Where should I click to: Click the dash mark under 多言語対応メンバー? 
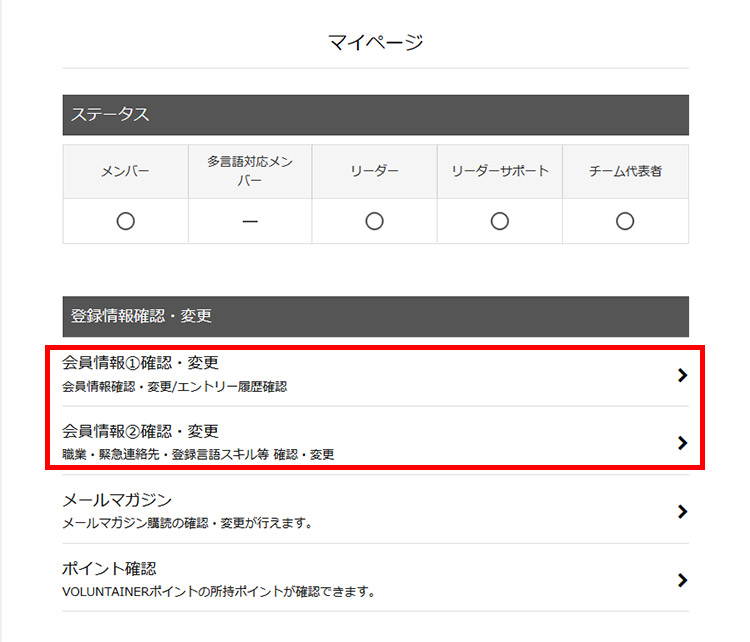[250, 221]
